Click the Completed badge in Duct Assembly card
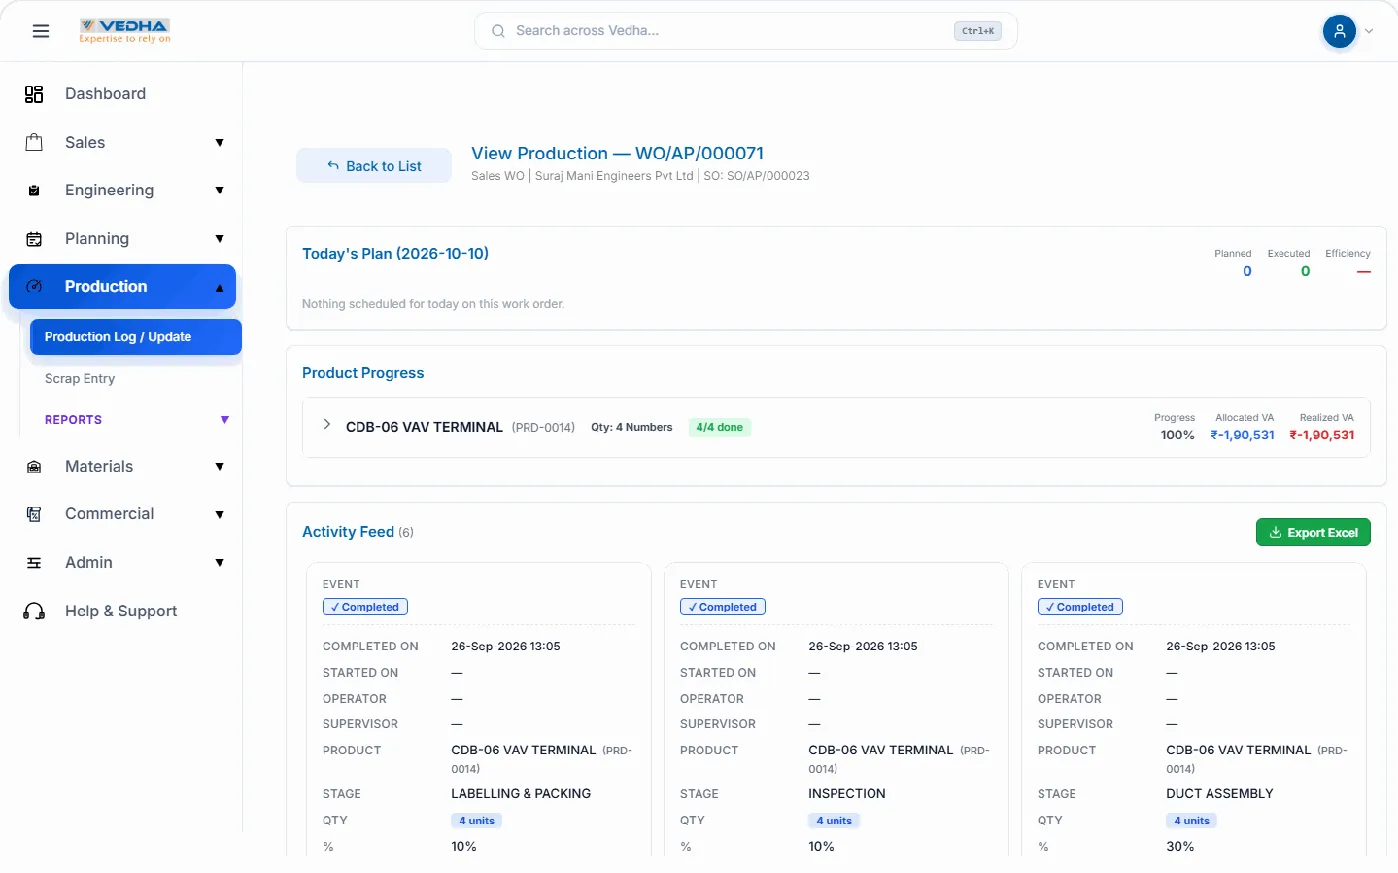 coord(1080,607)
